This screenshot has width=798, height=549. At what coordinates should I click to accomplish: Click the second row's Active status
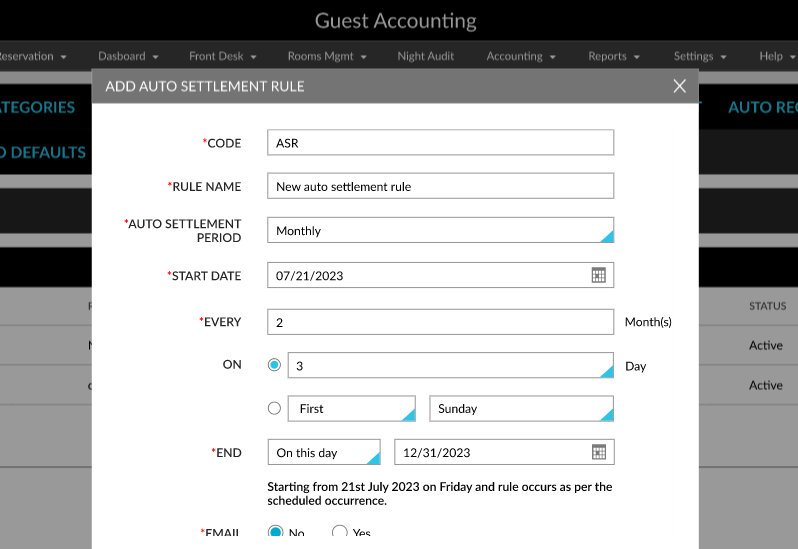[x=765, y=385]
